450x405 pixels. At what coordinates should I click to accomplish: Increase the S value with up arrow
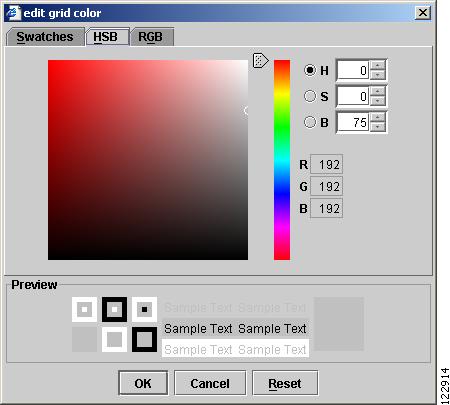point(377,91)
